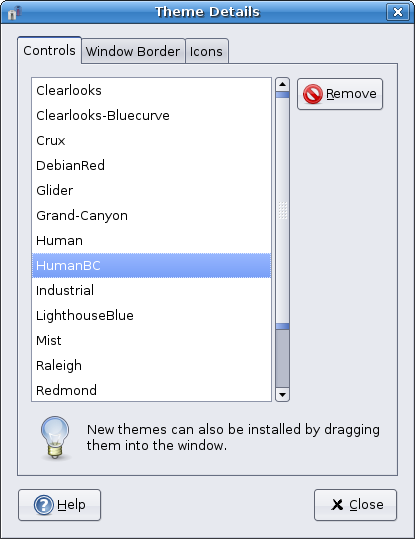Image resolution: width=415 pixels, height=539 pixels.
Task: Click the scrollbar up arrow
Action: point(282,84)
